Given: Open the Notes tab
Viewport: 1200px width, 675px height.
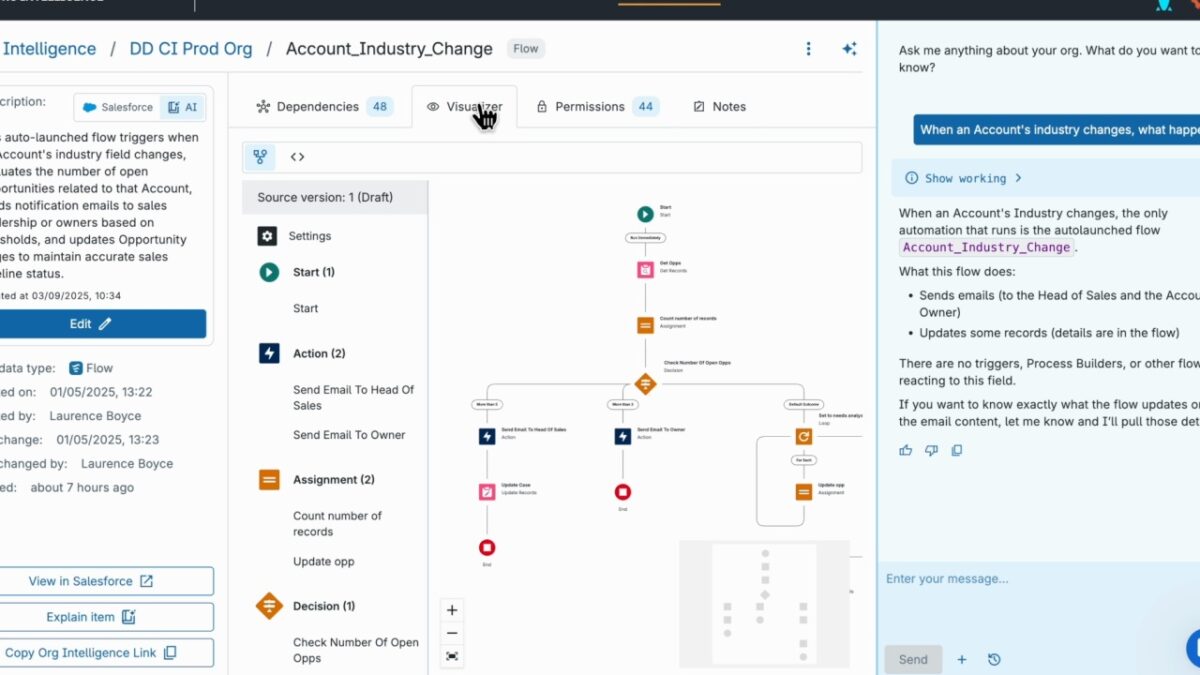Looking at the screenshot, I should pyautogui.click(x=719, y=107).
